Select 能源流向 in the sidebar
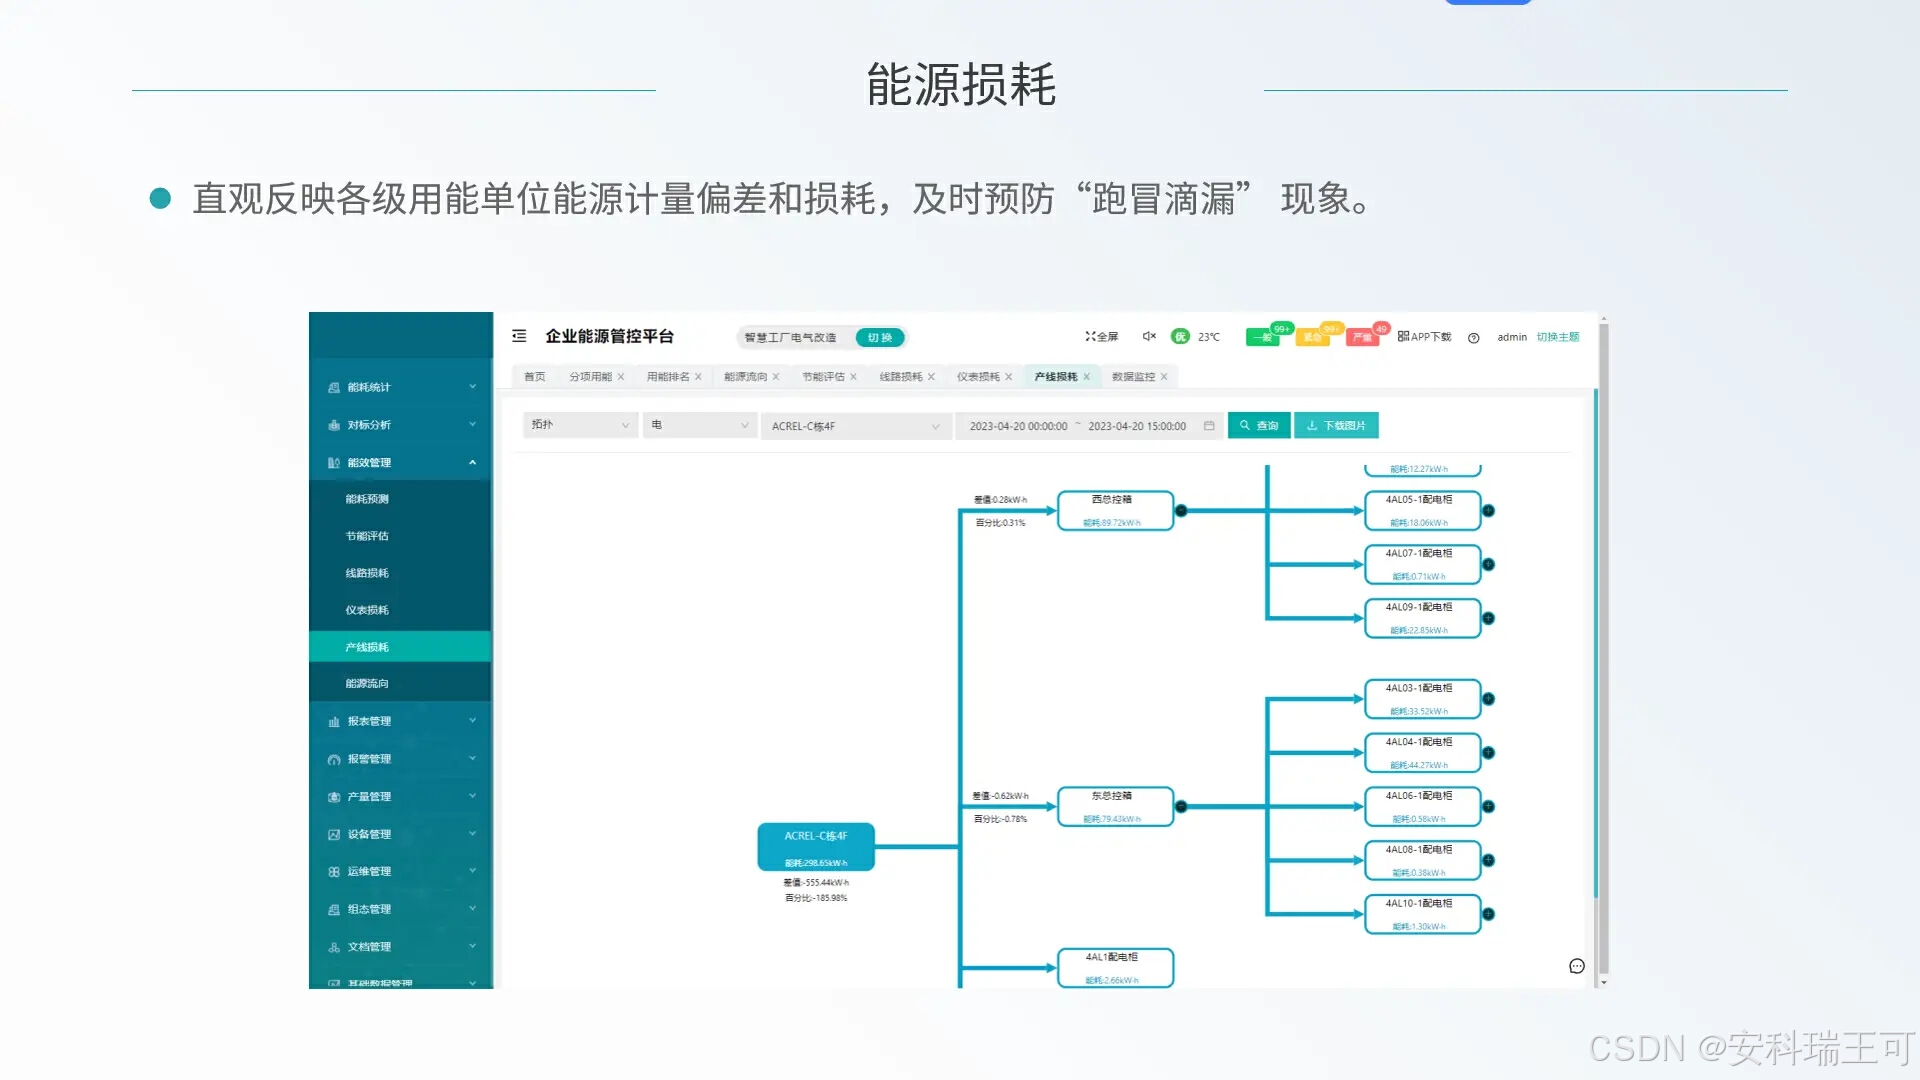This screenshot has width=1920, height=1080. [367, 684]
